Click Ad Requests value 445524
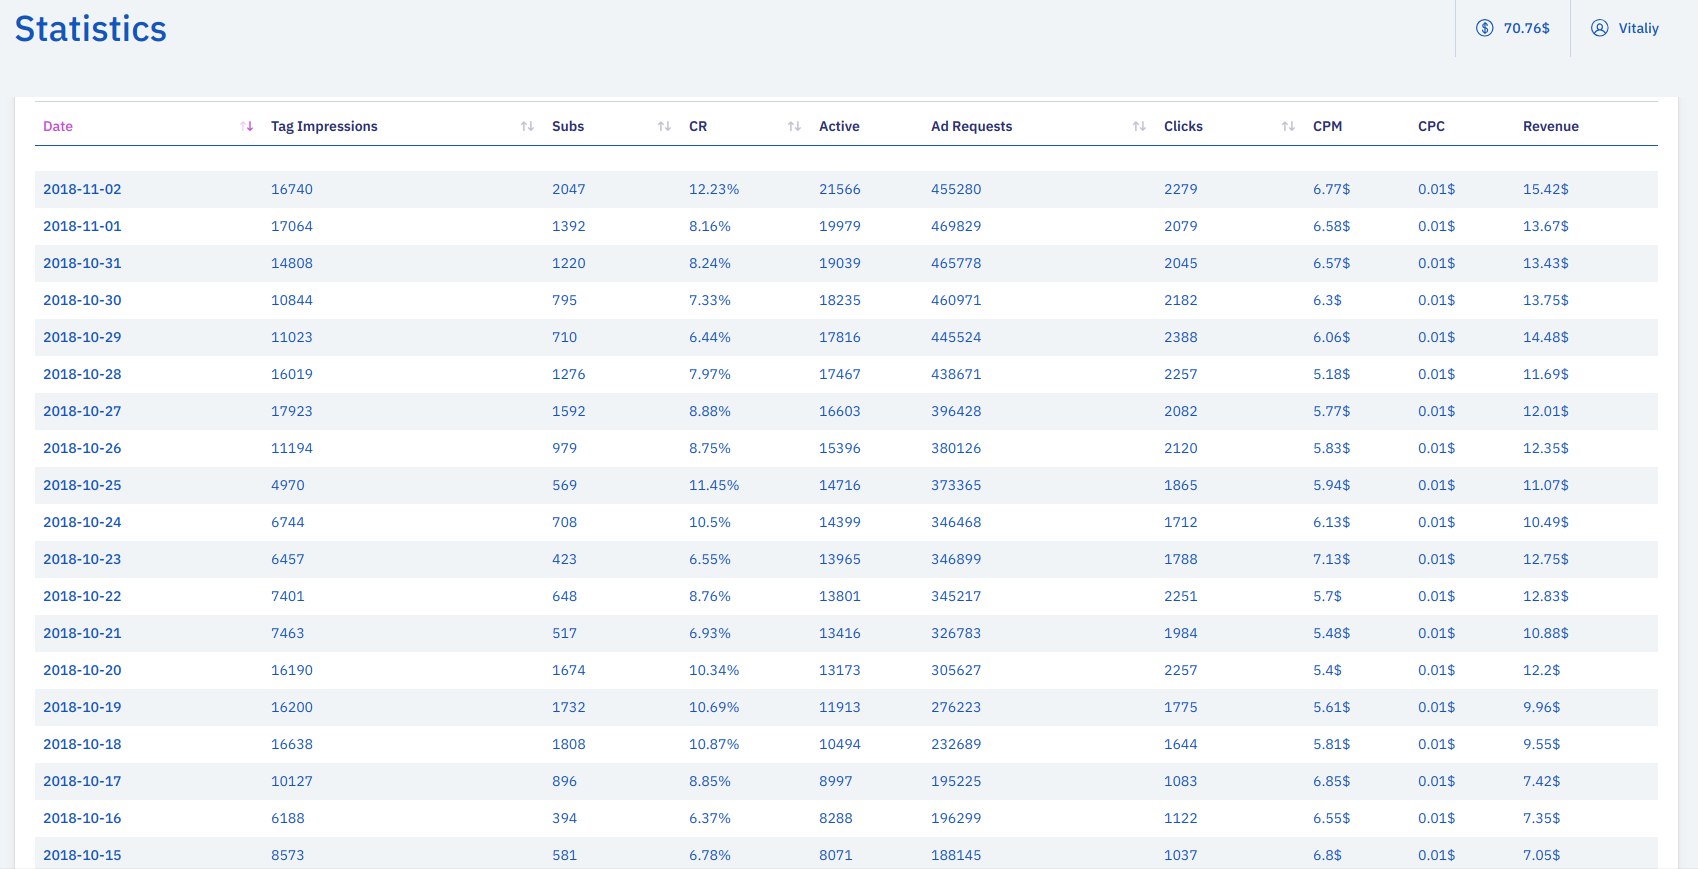The image size is (1698, 869). pos(956,337)
